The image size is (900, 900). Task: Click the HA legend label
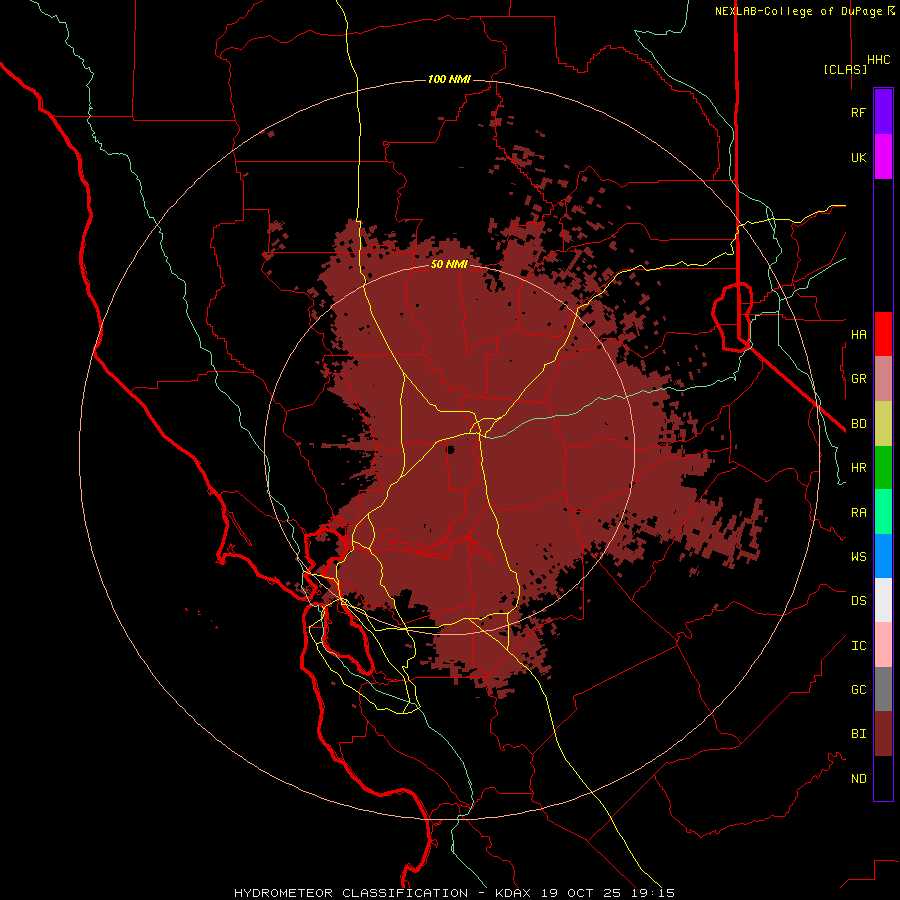(x=858, y=334)
